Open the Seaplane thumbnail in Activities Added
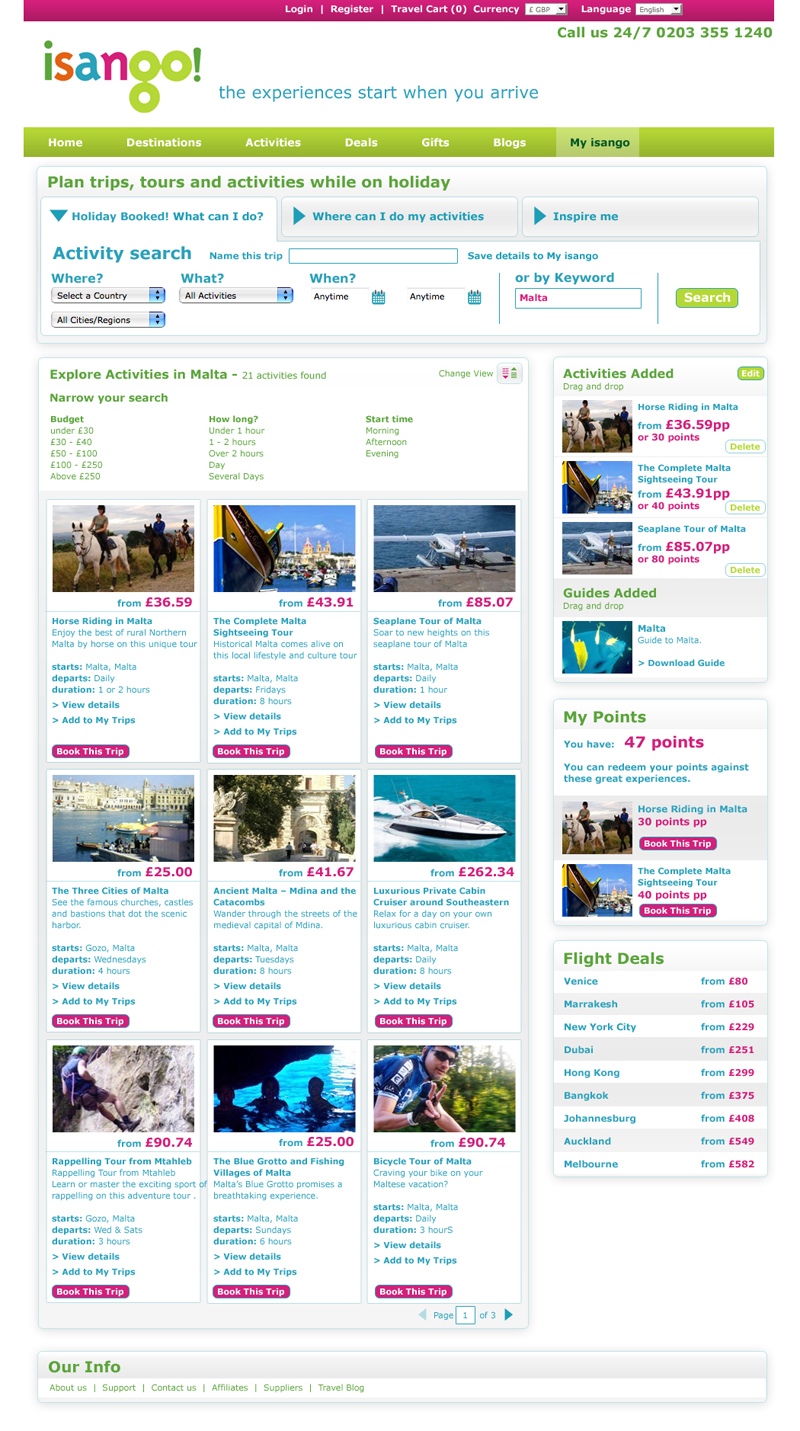Viewport: 800px width, 1431px height. [x=597, y=548]
